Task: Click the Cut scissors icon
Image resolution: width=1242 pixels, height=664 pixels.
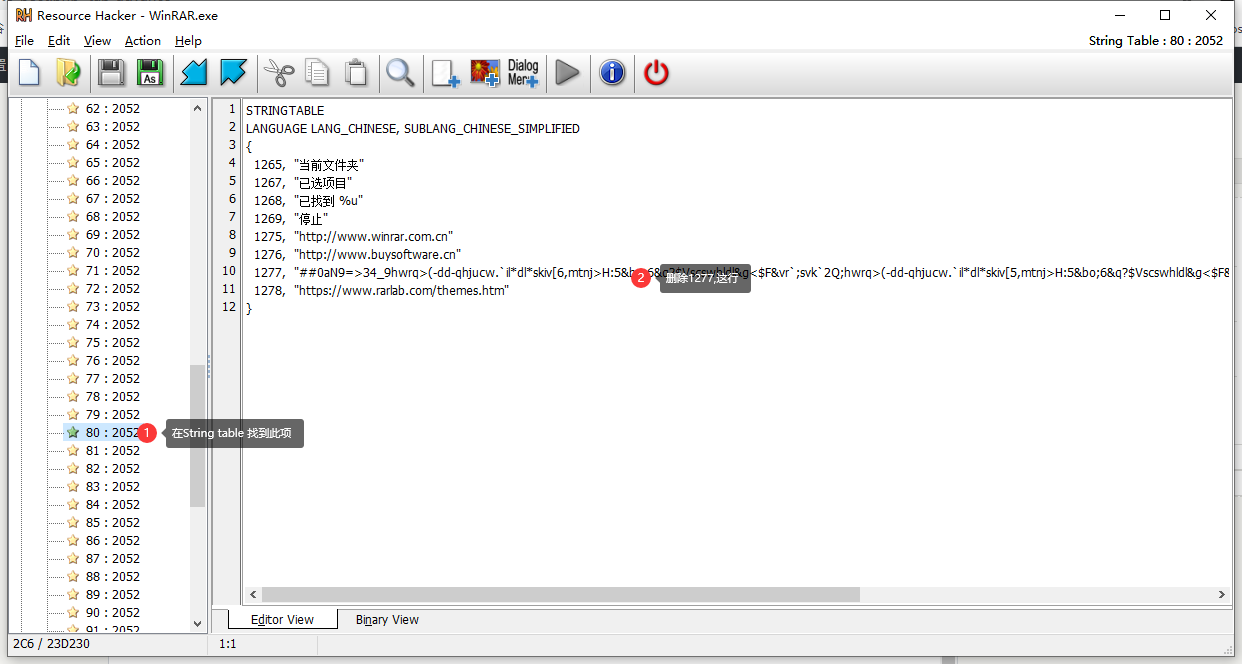Action: (278, 72)
